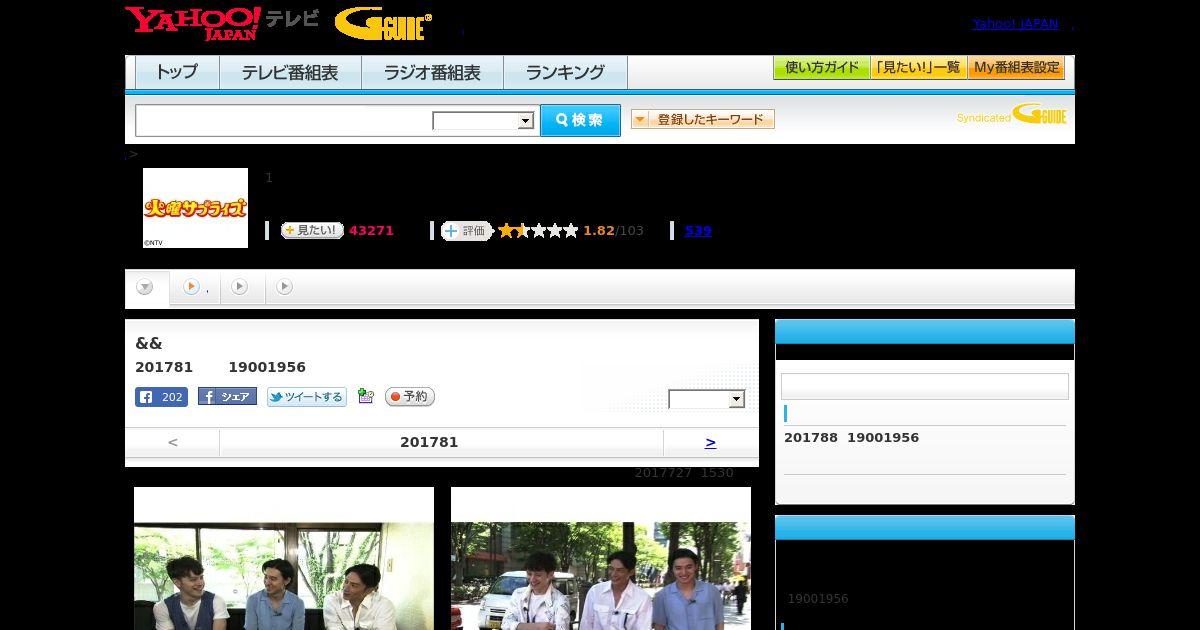Expand the search category dropdown
This screenshot has height=630, width=1200.
483,121
